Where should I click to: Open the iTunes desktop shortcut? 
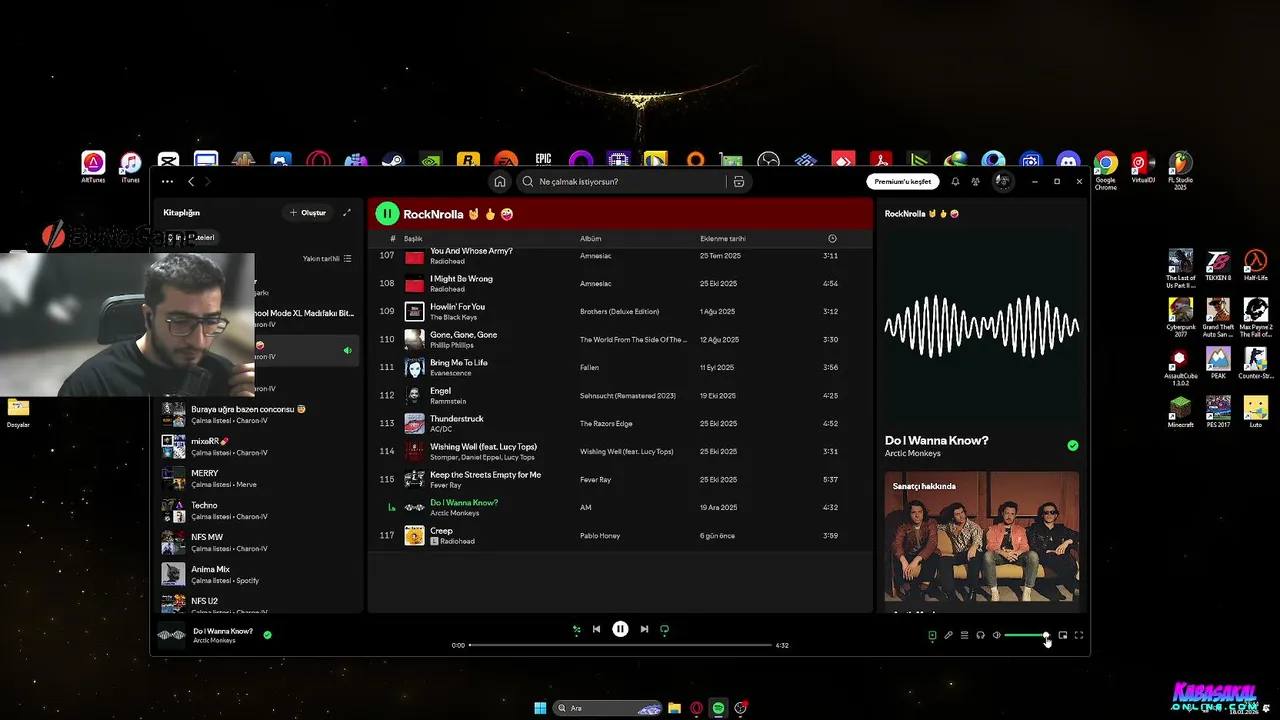(130, 168)
